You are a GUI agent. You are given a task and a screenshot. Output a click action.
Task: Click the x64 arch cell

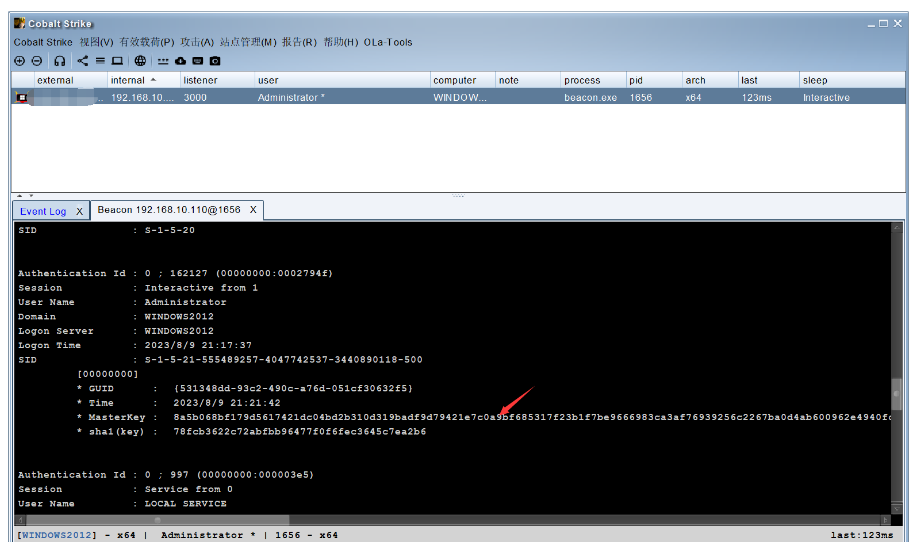(x=693, y=97)
